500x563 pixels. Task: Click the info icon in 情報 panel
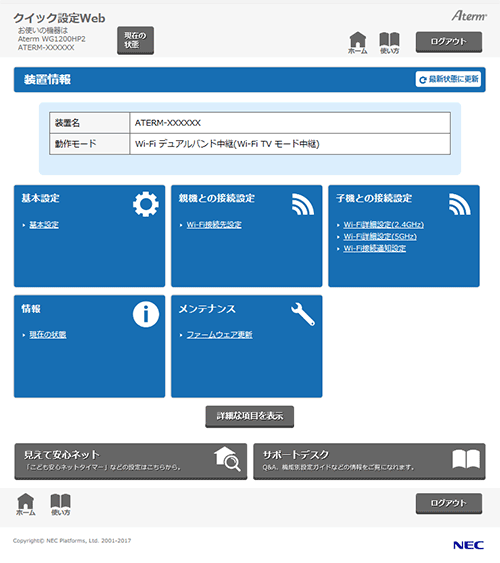click(x=146, y=314)
